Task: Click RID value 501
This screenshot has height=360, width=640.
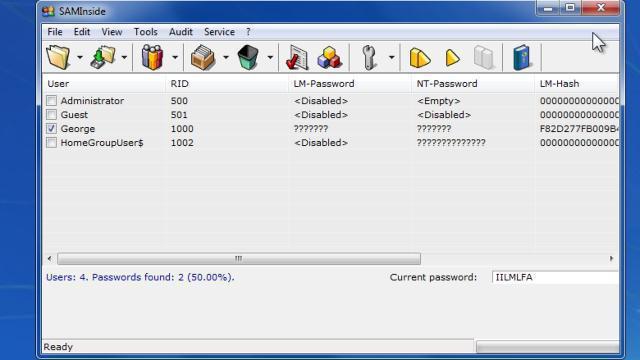Action: coord(179,115)
